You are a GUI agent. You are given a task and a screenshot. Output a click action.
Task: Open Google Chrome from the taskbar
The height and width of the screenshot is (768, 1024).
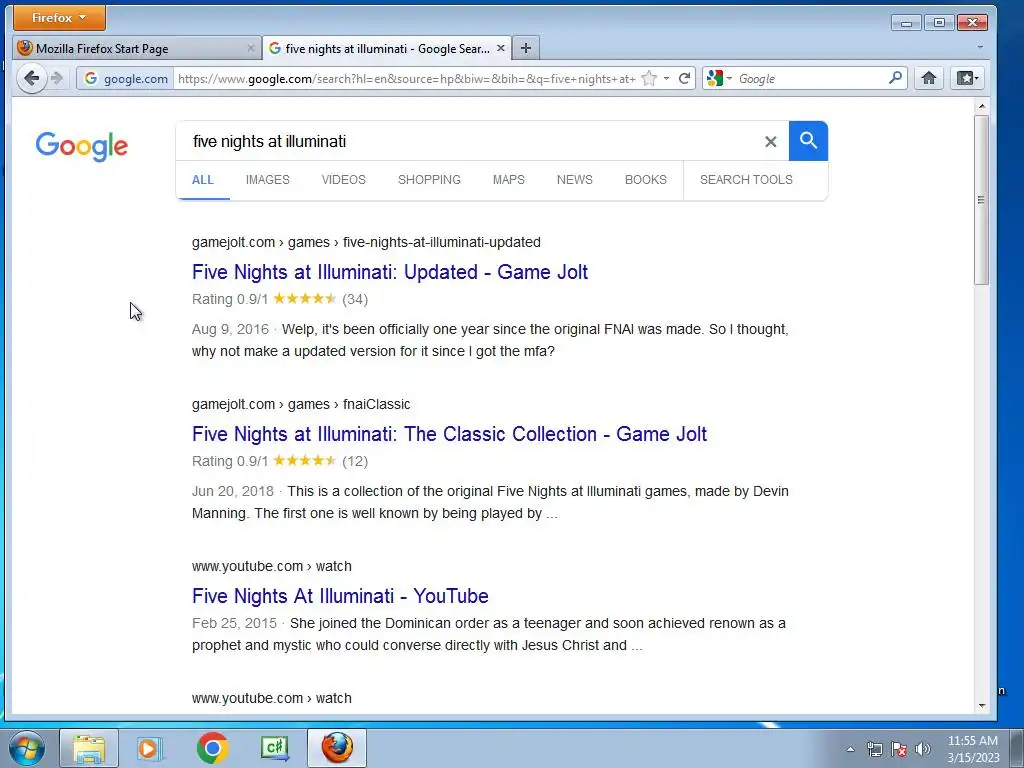[x=212, y=748]
